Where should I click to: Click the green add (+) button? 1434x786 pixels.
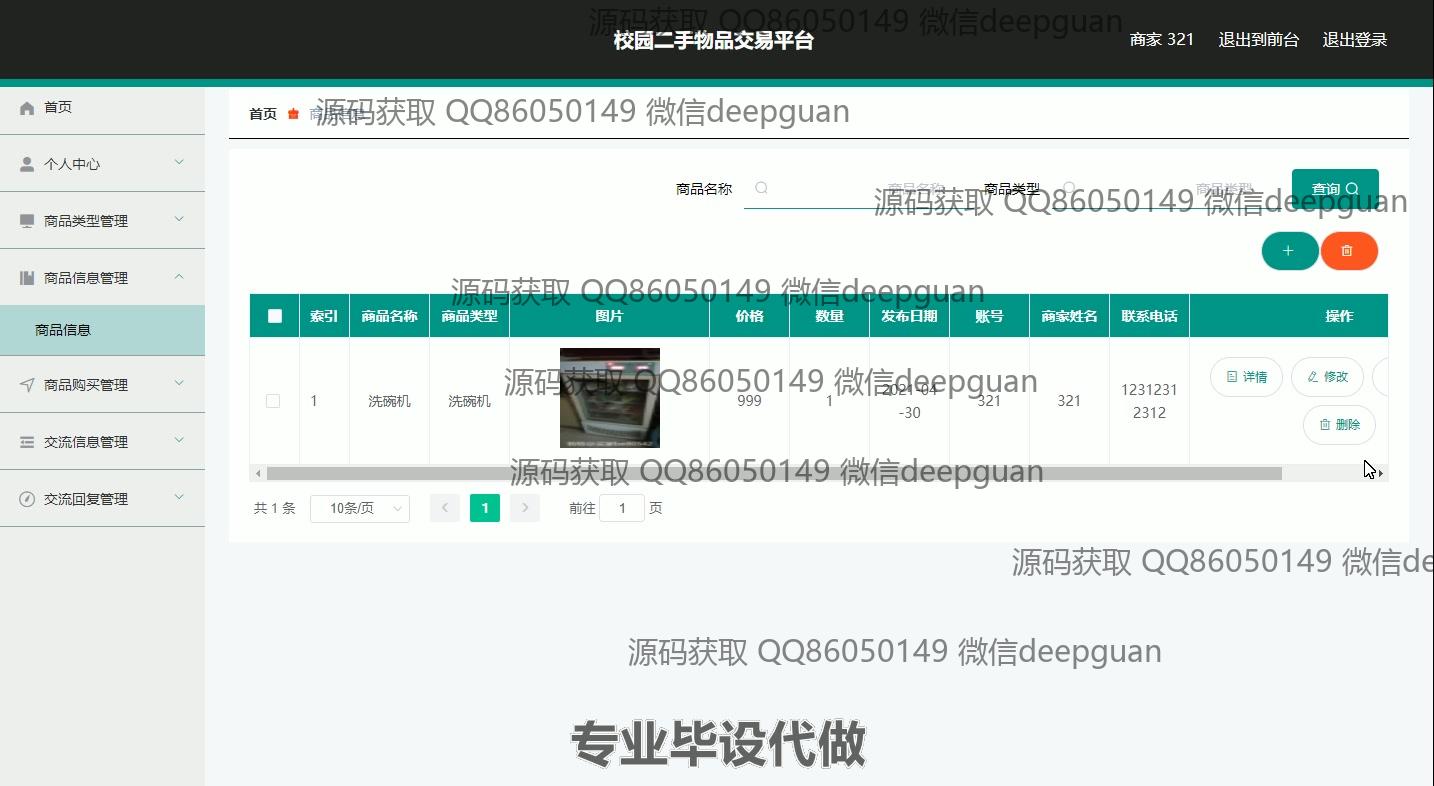[x=1289, y=251]
